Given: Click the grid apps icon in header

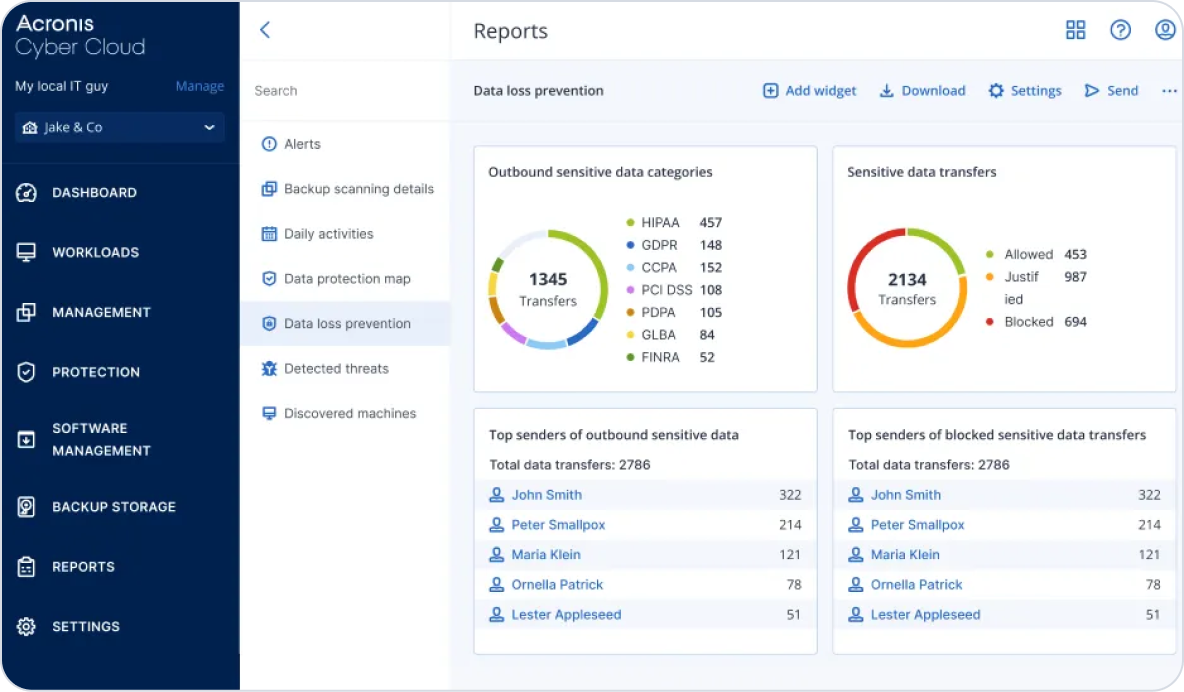Looking at the screenshot, I should pyautogui.click(x=1075, y=30).
